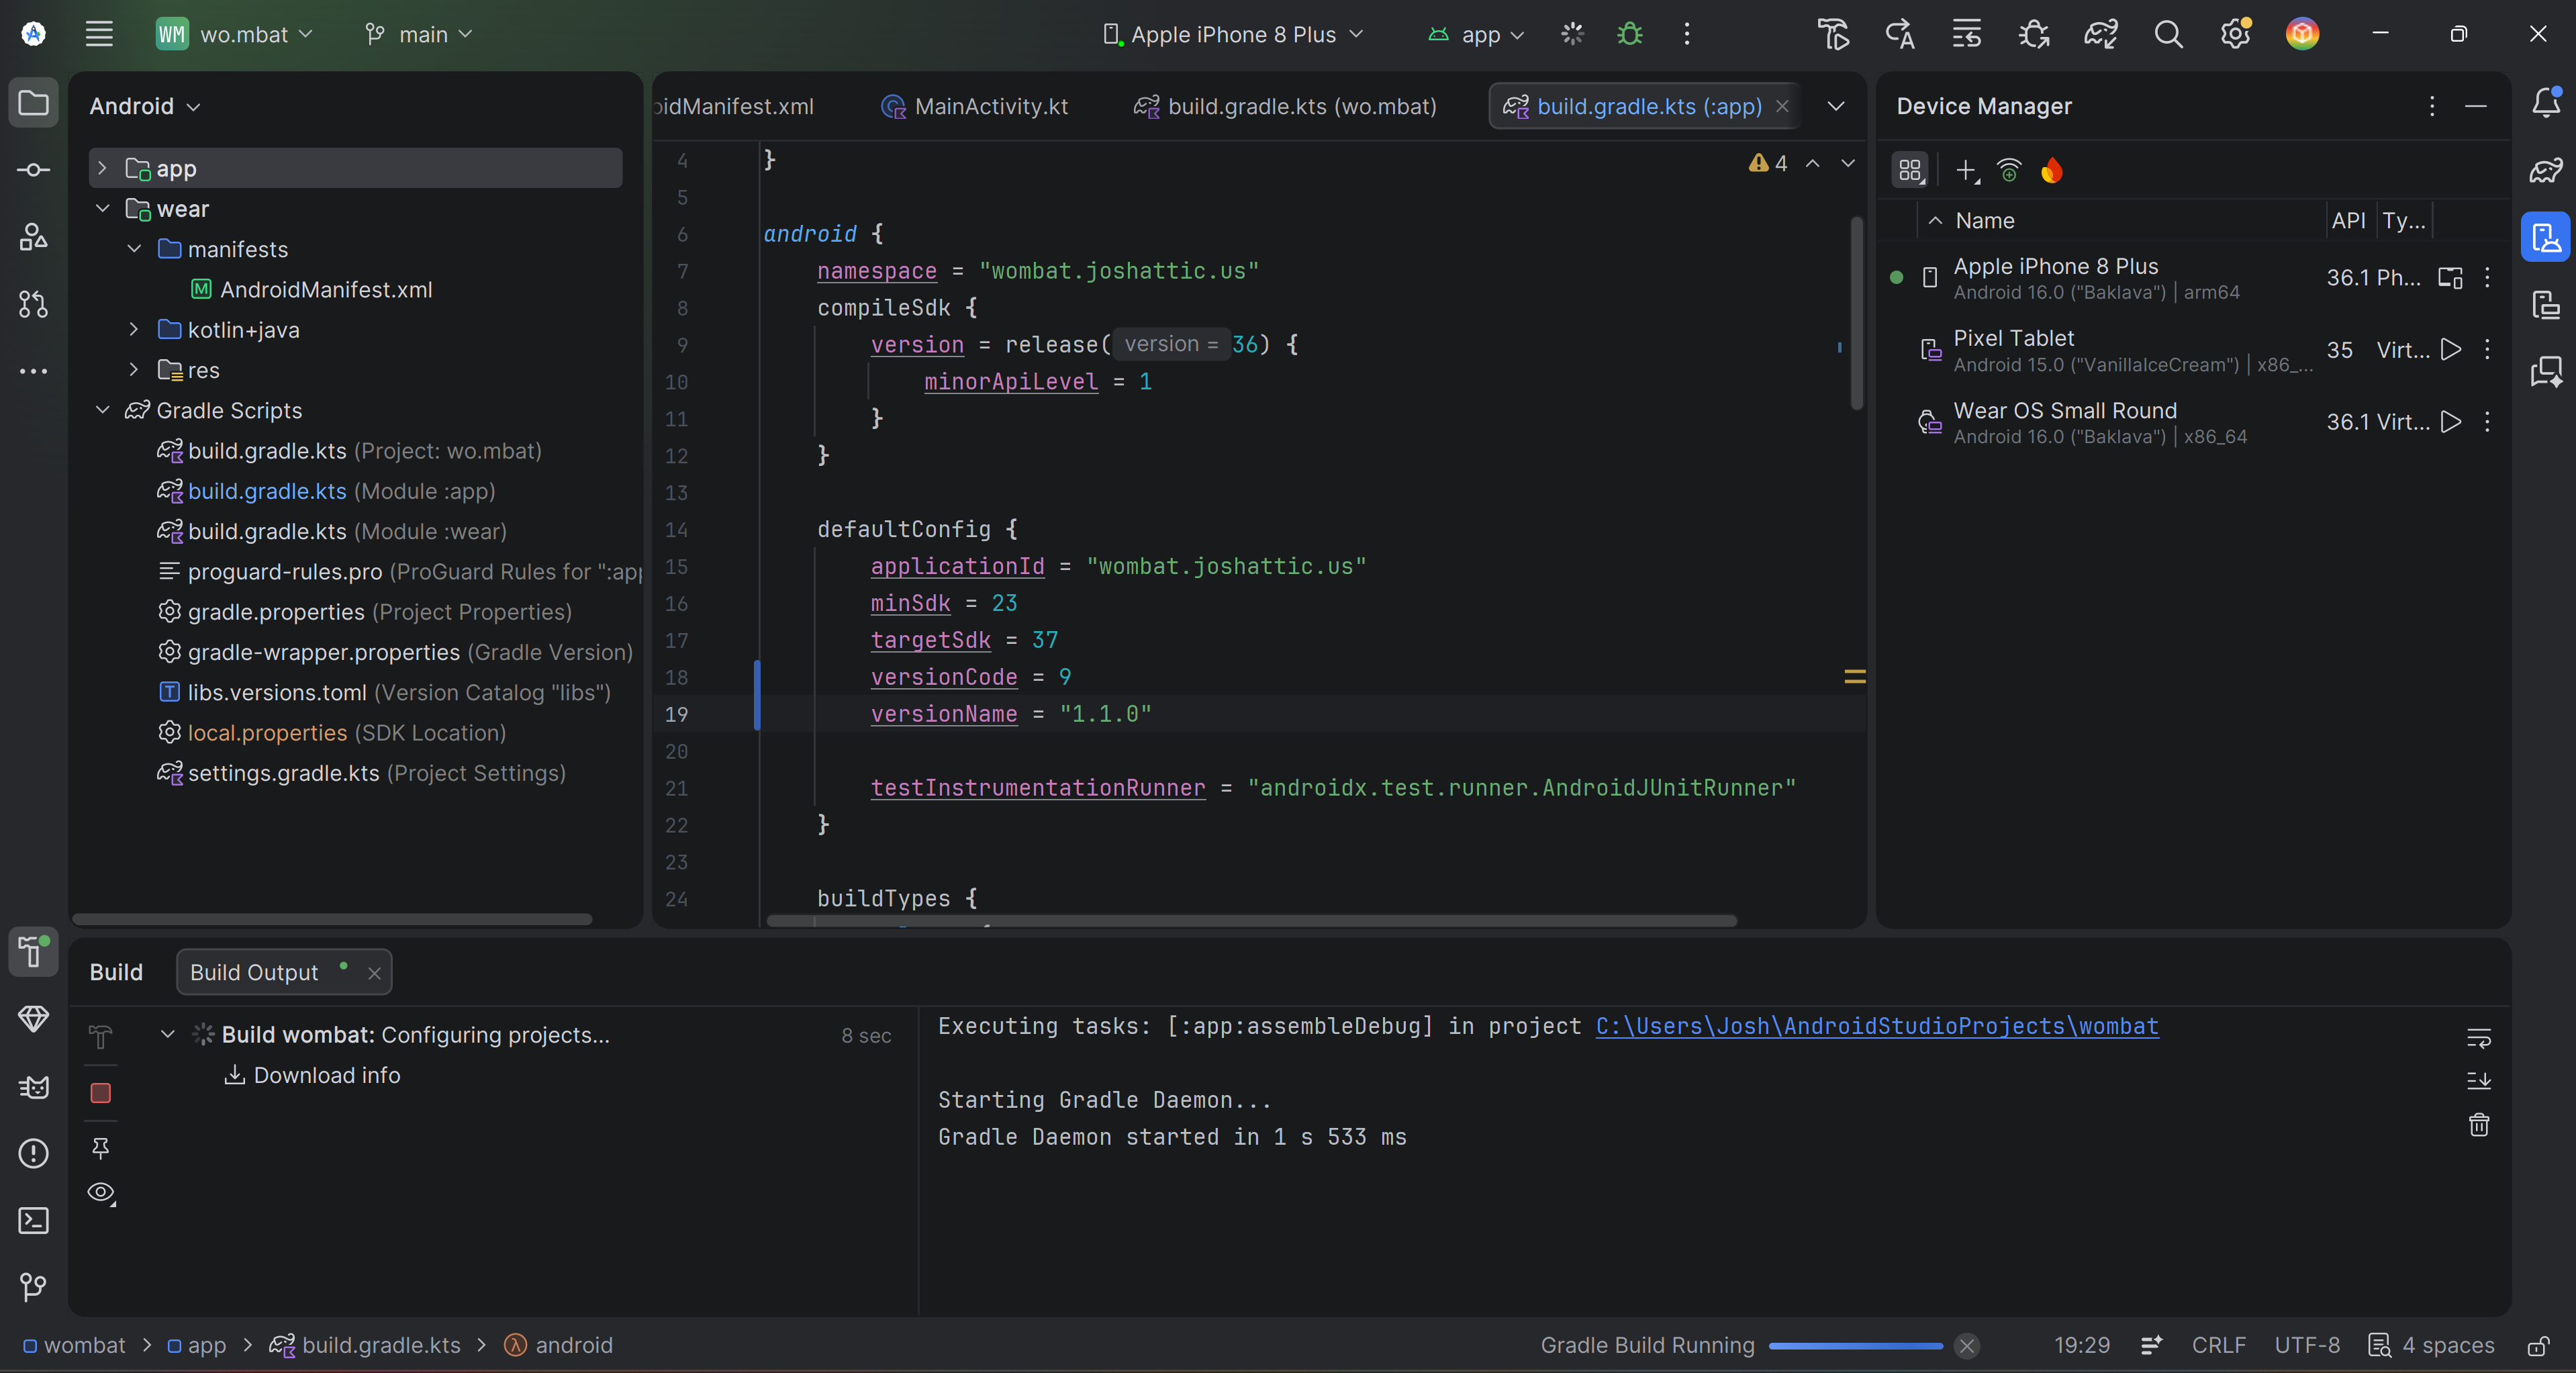
Task: Close the Build Output tab
Action: [x=374, y=973]
